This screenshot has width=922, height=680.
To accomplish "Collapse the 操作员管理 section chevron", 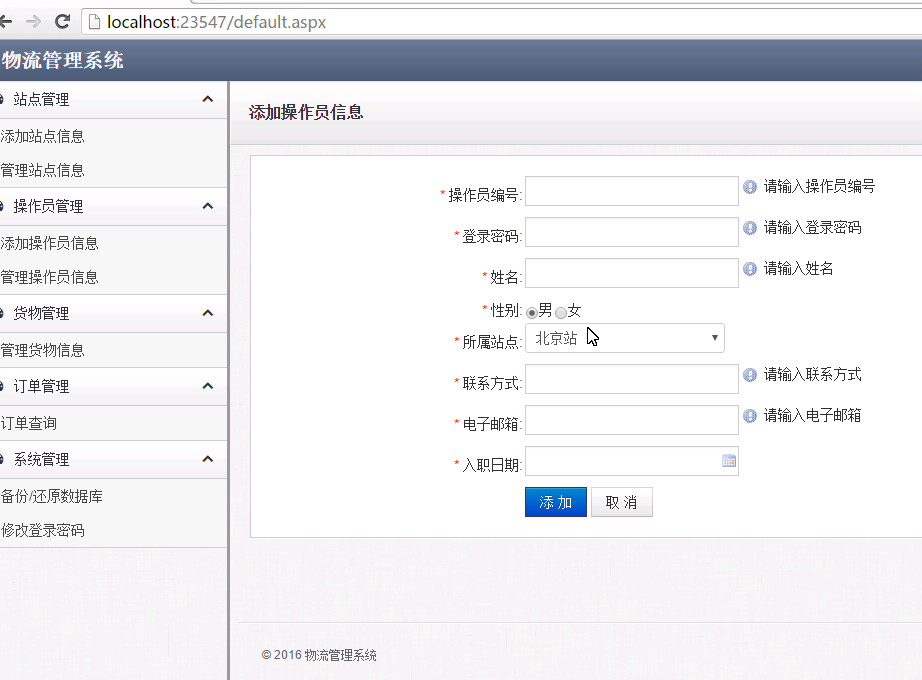I will (208, 206).
